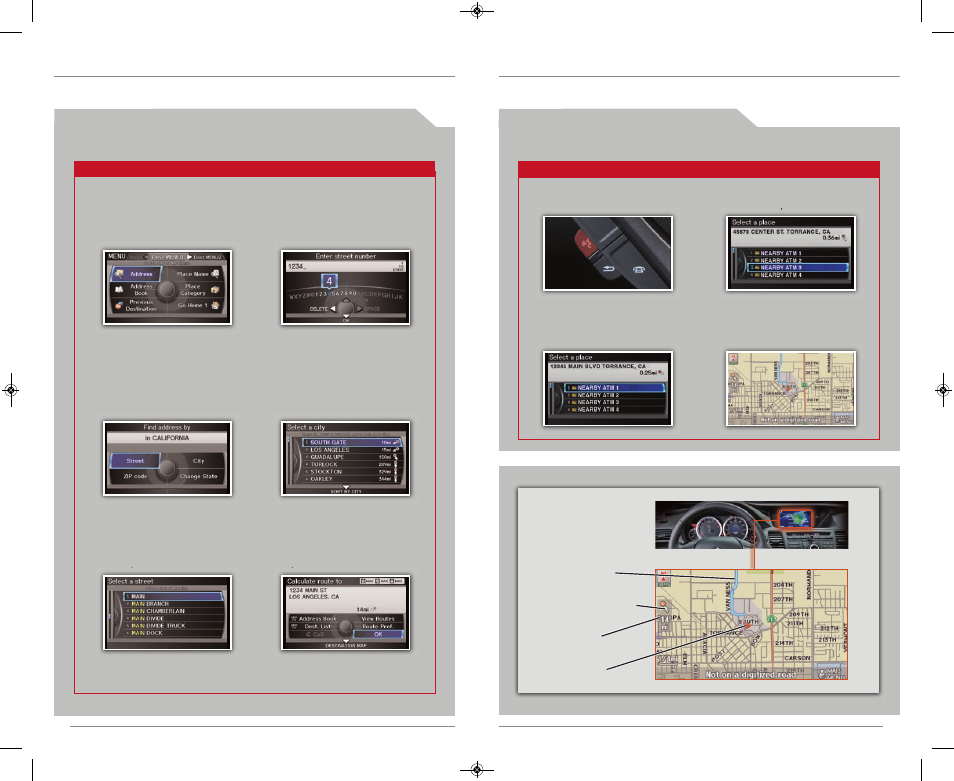This screenshot has width=954, height=781.
Task: Select the Dest MENU 1 tab
Action: (x=167, y=257)
